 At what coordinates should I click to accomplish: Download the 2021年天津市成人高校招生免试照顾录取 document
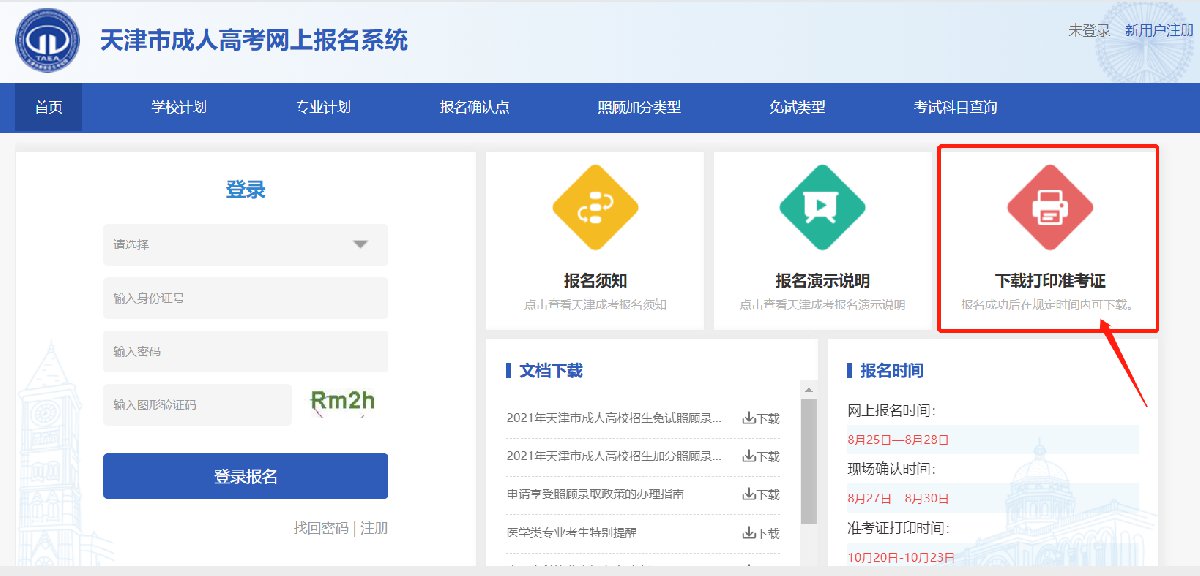[760, 418]
